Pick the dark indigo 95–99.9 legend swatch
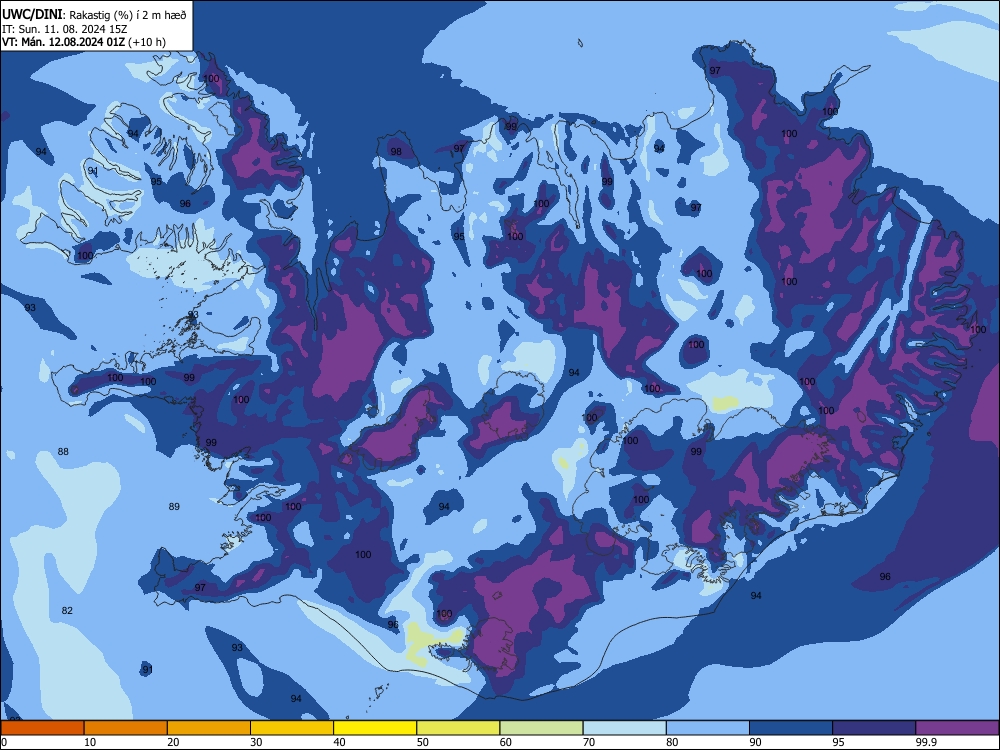1000x750 pixels. pyautogui.click(x=874, y=728)
